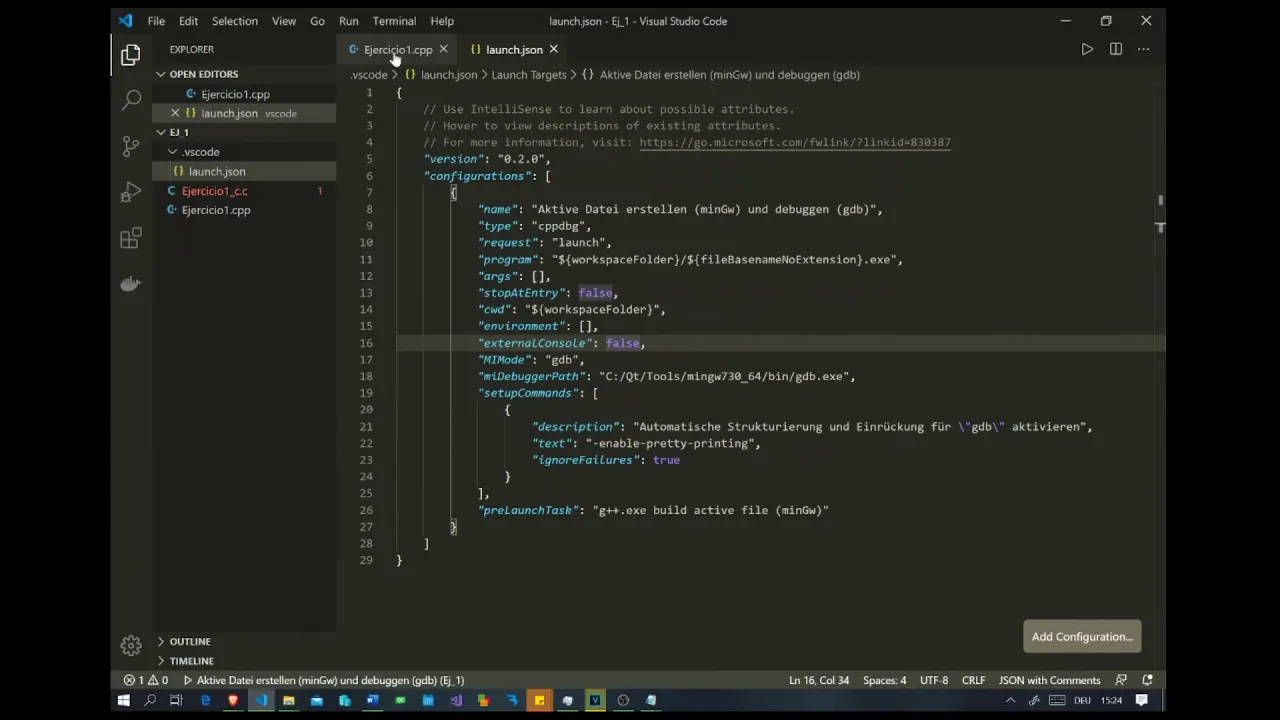Click Ln 16, Col 34 cursor position indicator
Viewport: 1280px width, 720px height.
pos(819,680)
